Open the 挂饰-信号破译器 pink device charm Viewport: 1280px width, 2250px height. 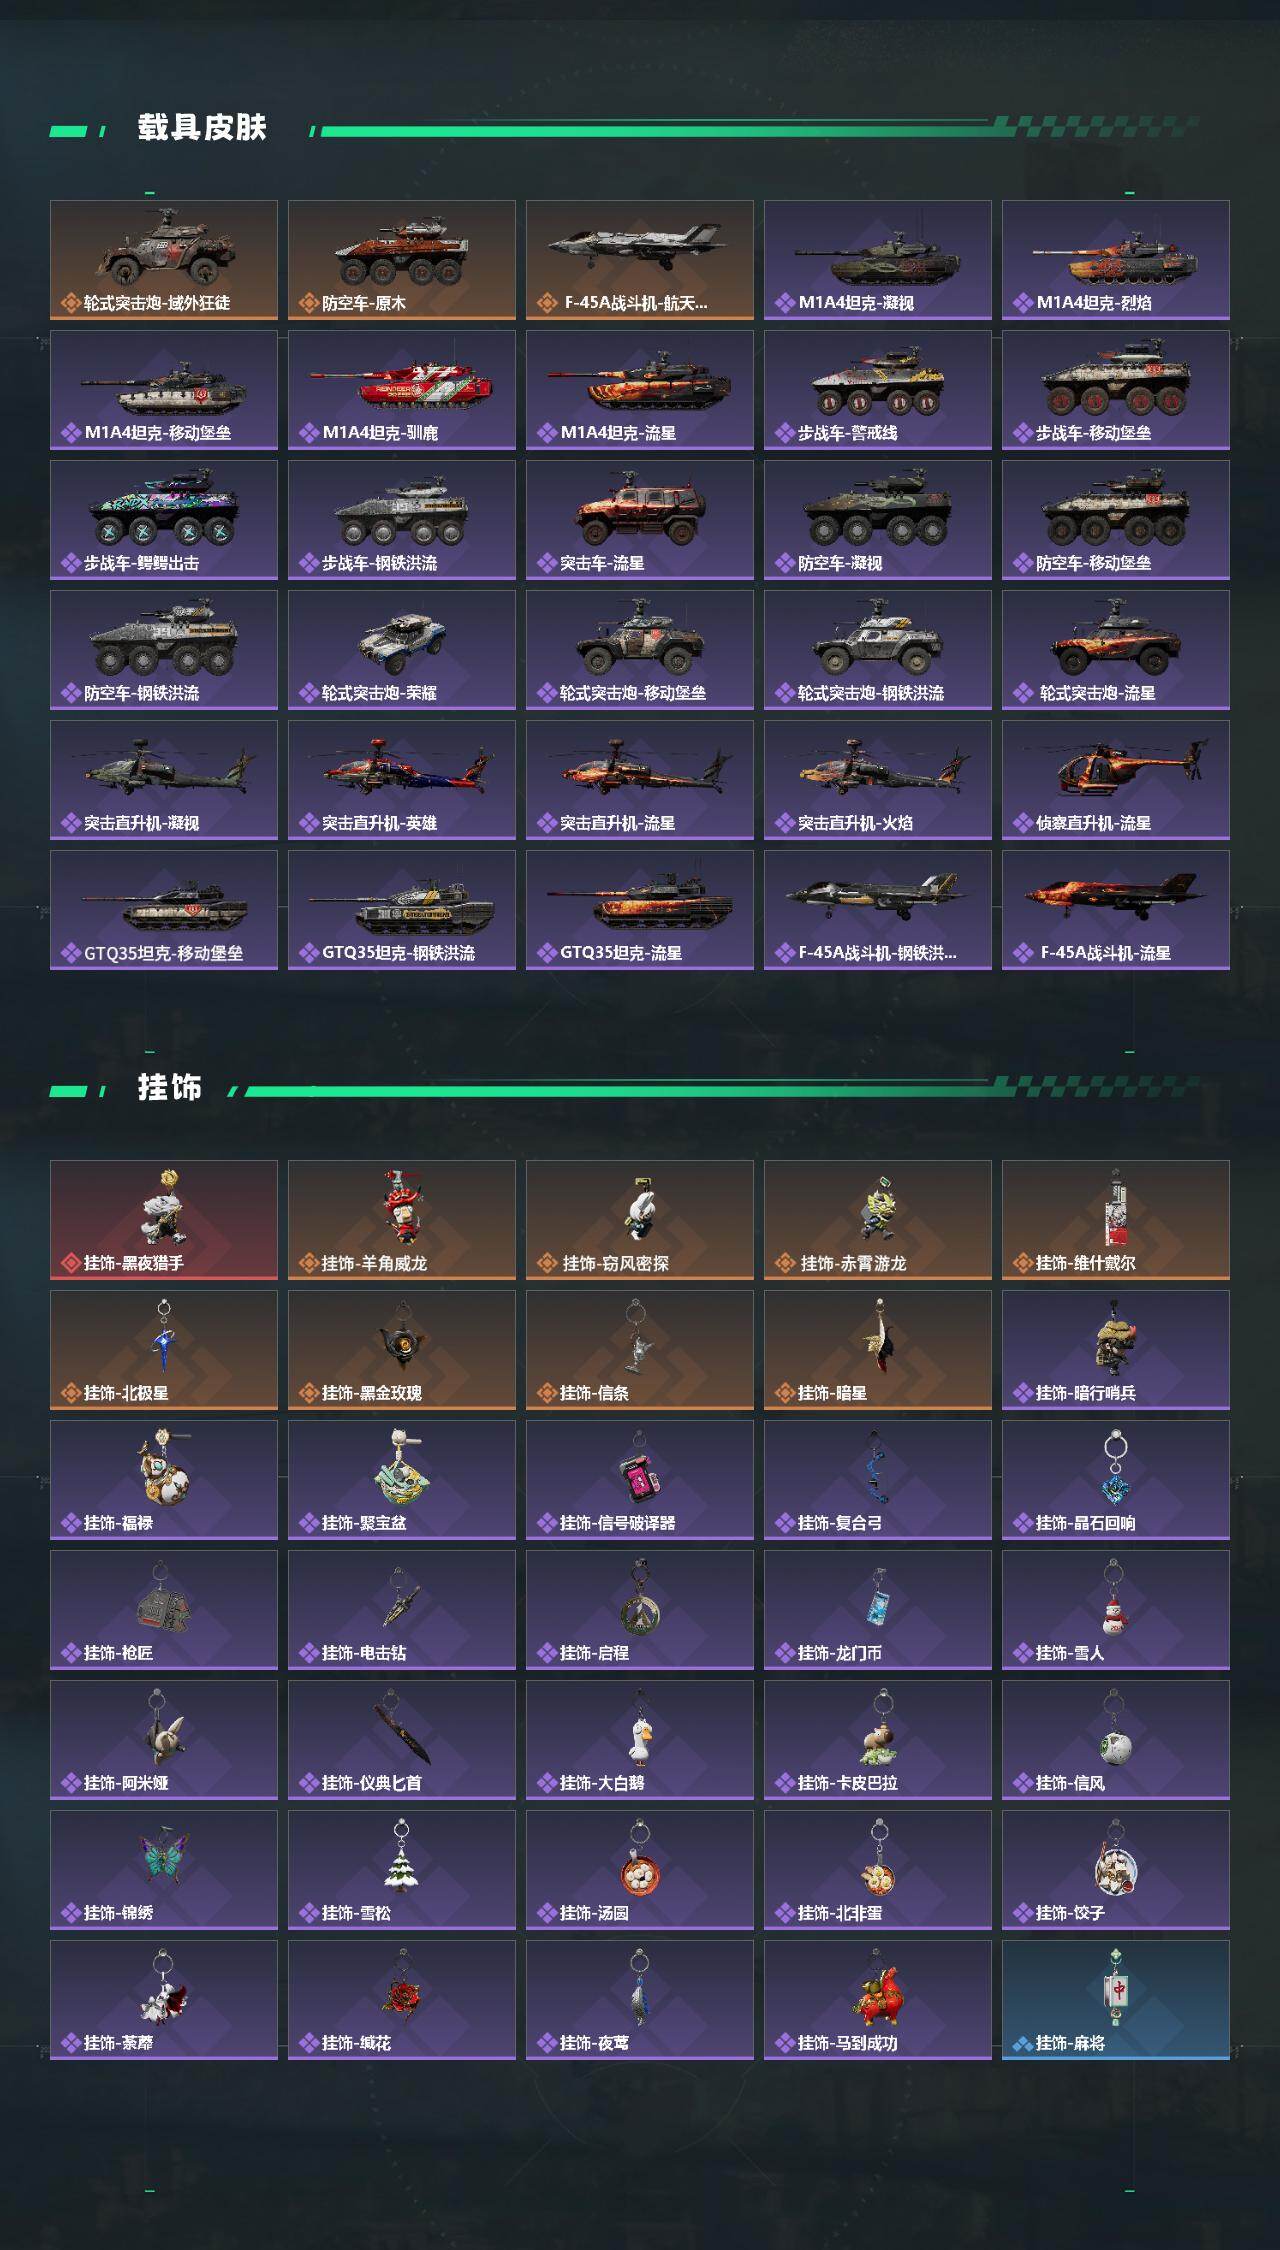click(640, 1480)
